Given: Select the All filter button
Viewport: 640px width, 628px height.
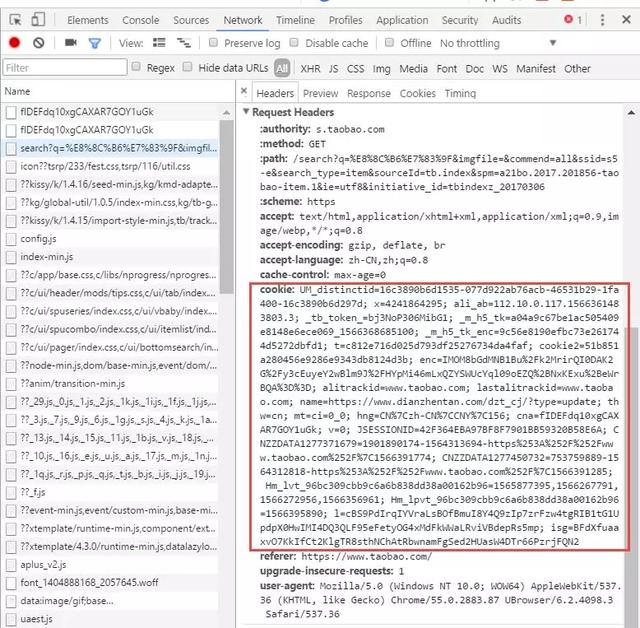Looking at the screenshot, I should 282,68.
